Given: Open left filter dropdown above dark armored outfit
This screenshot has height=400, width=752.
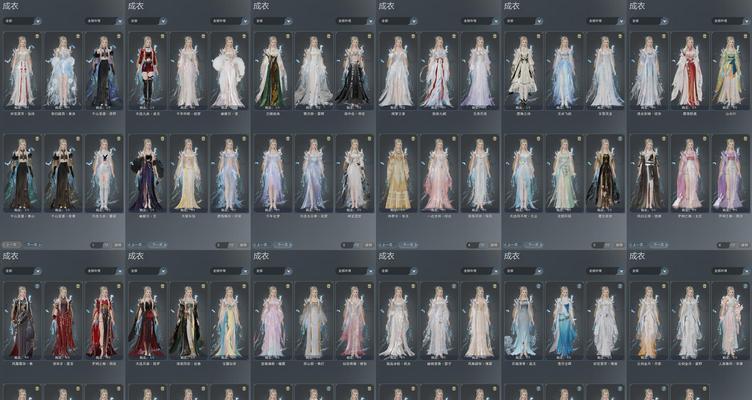Looking at the screenshot, I should coord(22,271).
